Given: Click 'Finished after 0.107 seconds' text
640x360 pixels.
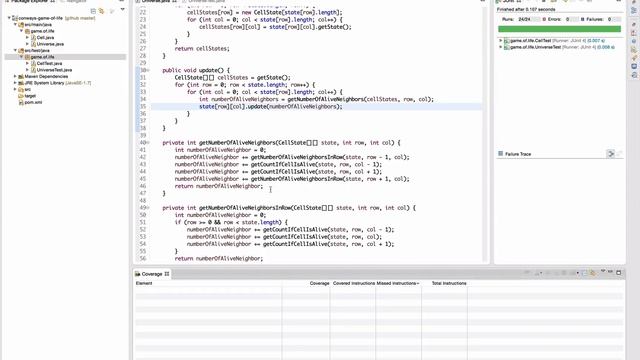Looking at the screenshot, I should click(x=526, y=9).
